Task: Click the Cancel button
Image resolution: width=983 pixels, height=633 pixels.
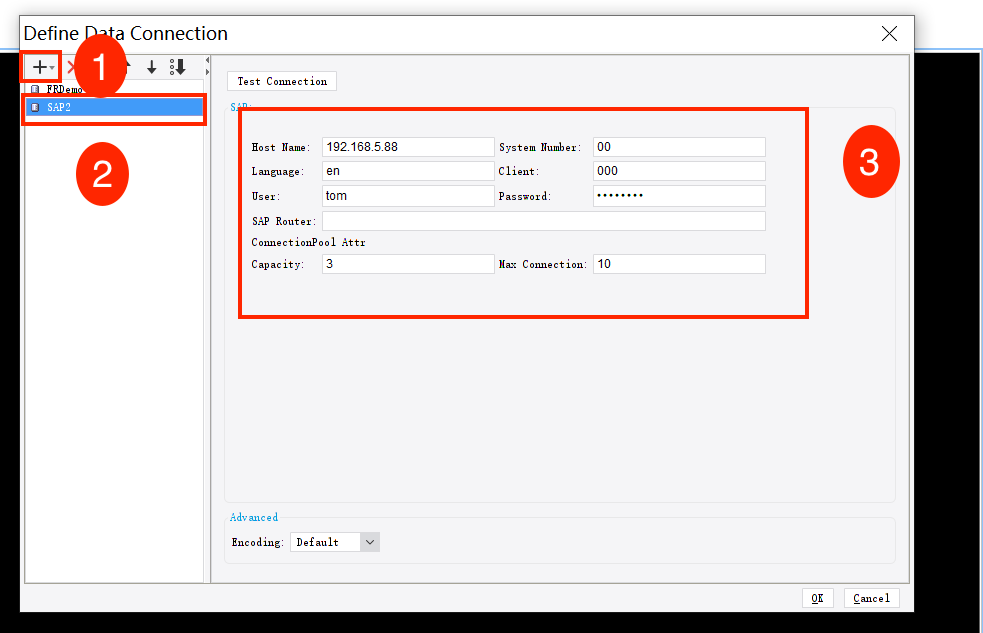Action: (x=871, y=598)
